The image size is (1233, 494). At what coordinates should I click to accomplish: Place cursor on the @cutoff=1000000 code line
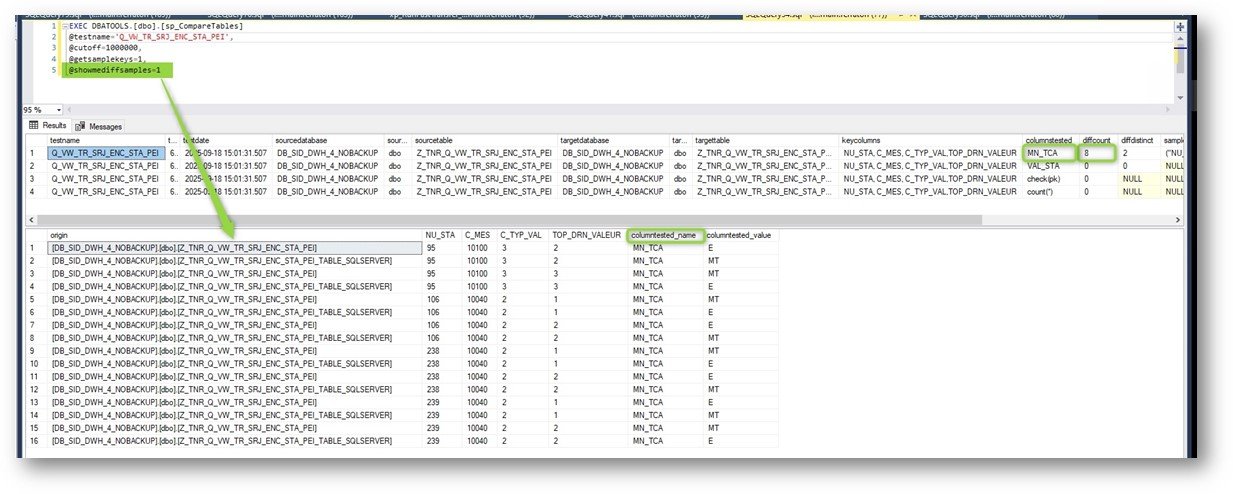(106, 48)
